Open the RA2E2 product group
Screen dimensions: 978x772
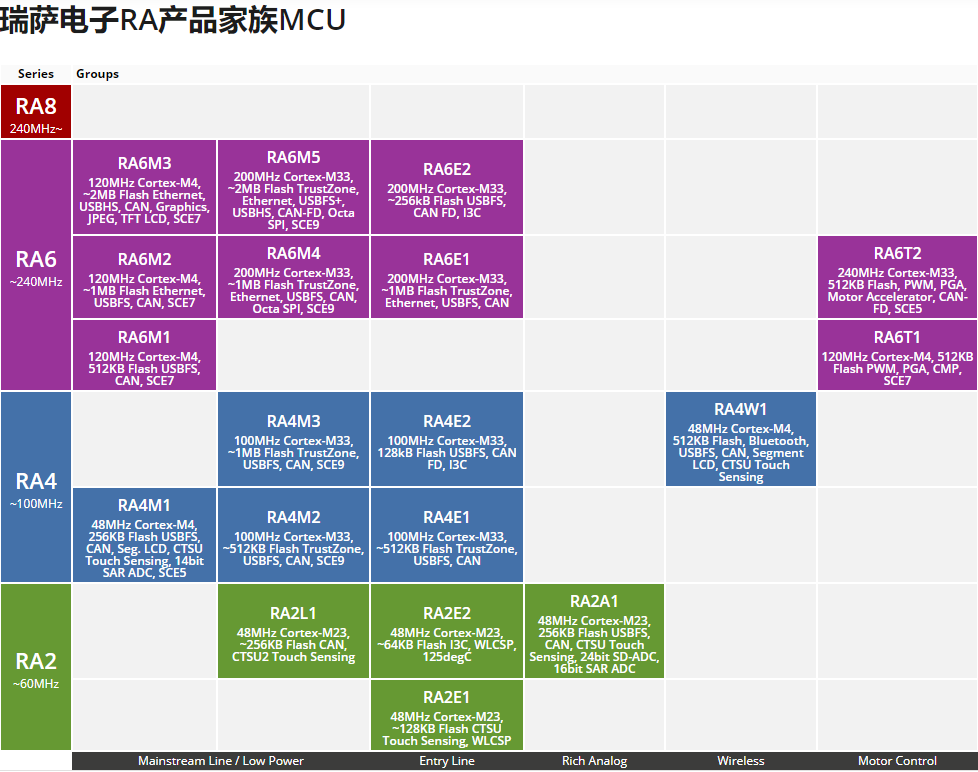(x=447, y=631)
